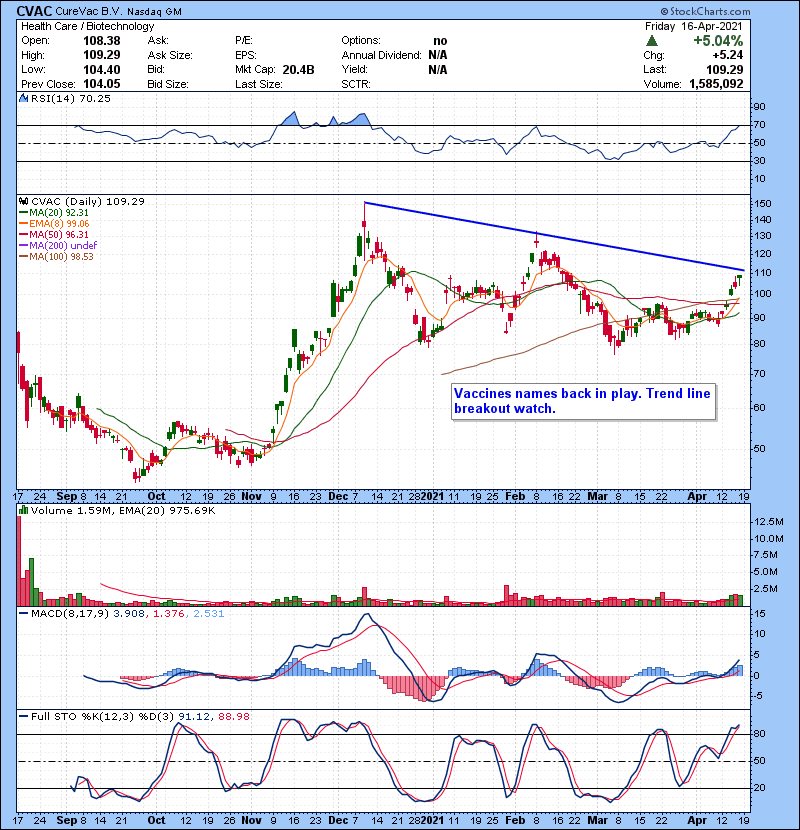The image size is (800, 830).
Task: Click the green up-arrow change icon
Action: point(652,41)
